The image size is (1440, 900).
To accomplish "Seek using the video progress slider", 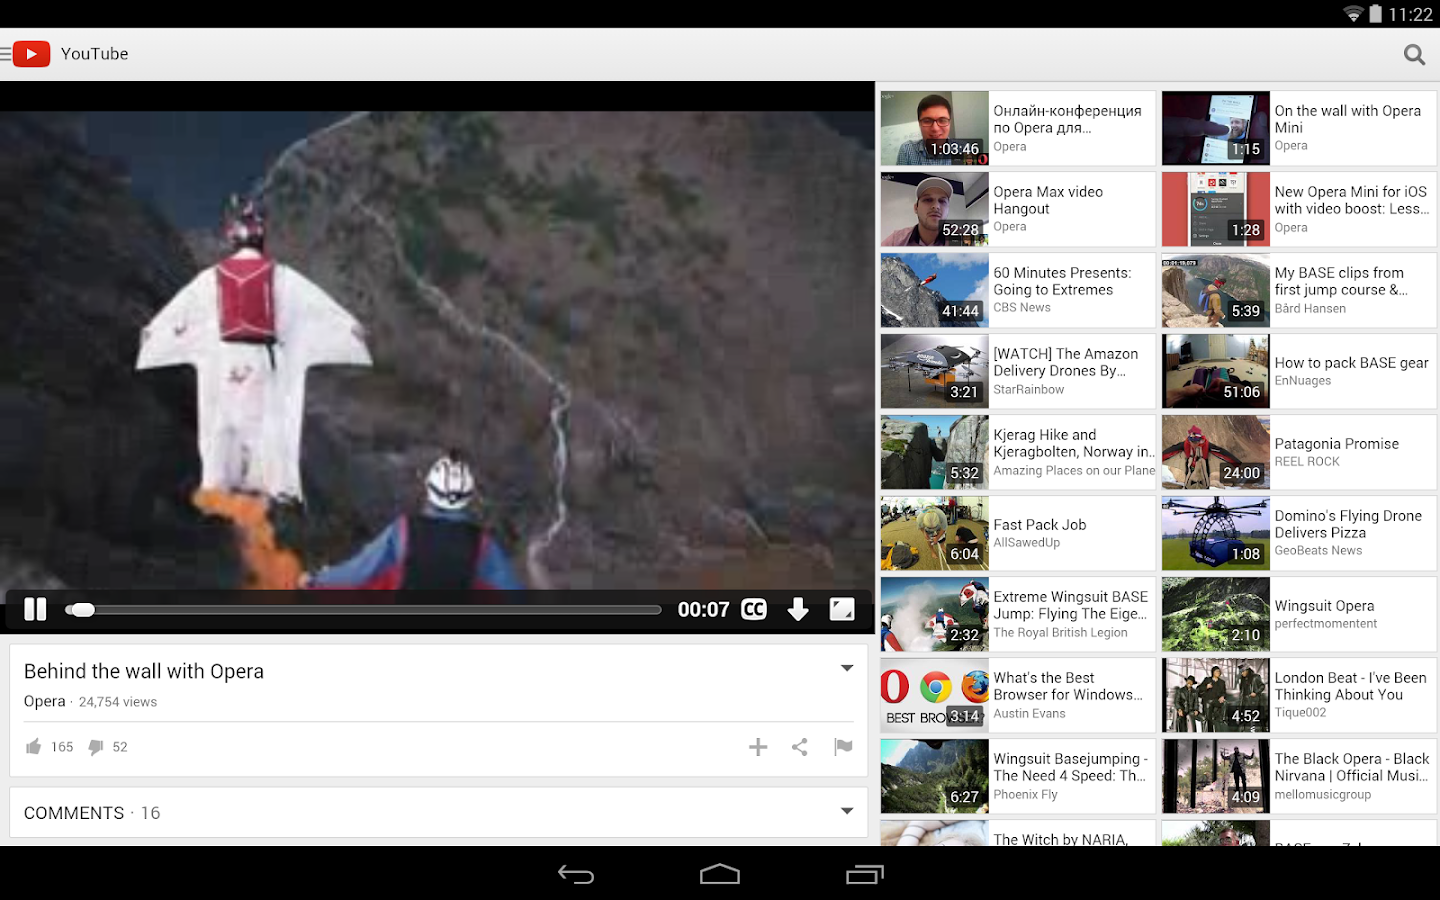I will tap(363, 610).
